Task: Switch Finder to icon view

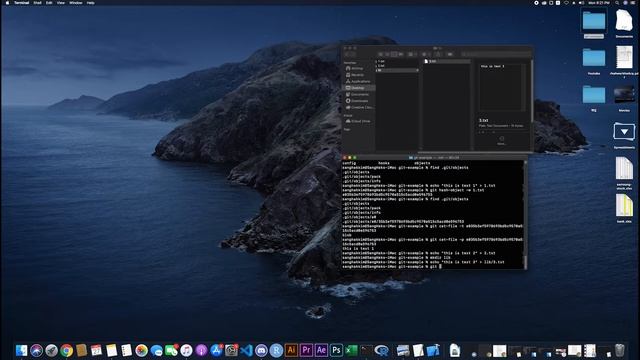Action: pyautogui.click(x=381, y=54)
